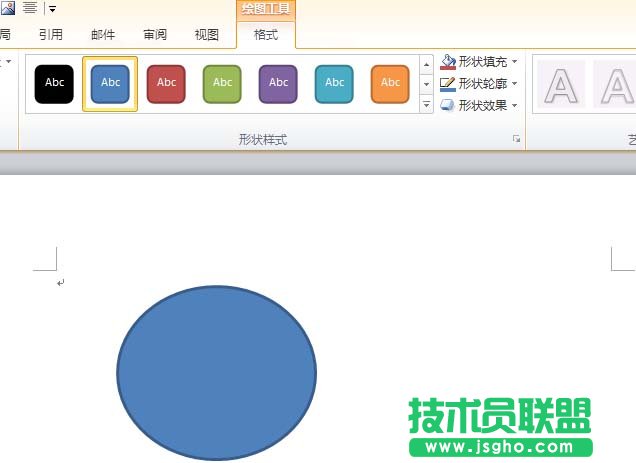Switch to the 邮件 tab
The image size is (636, 463).
click(x=103, y=34)
